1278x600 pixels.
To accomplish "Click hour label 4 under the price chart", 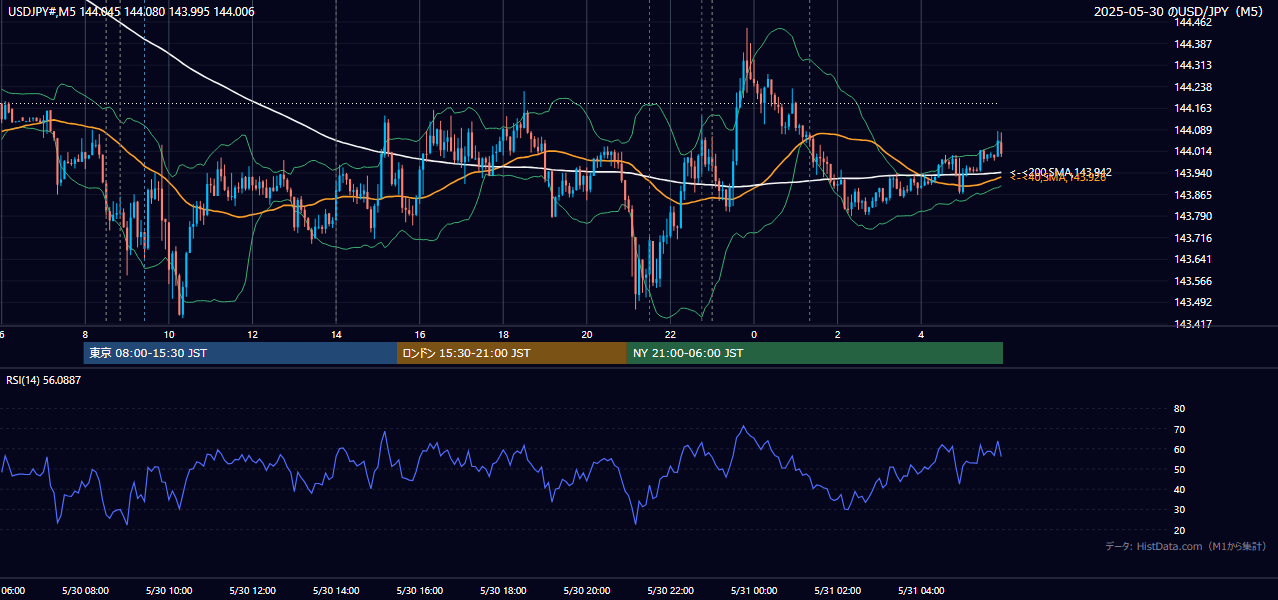I will pyautogui.click(x=922, y=334).
